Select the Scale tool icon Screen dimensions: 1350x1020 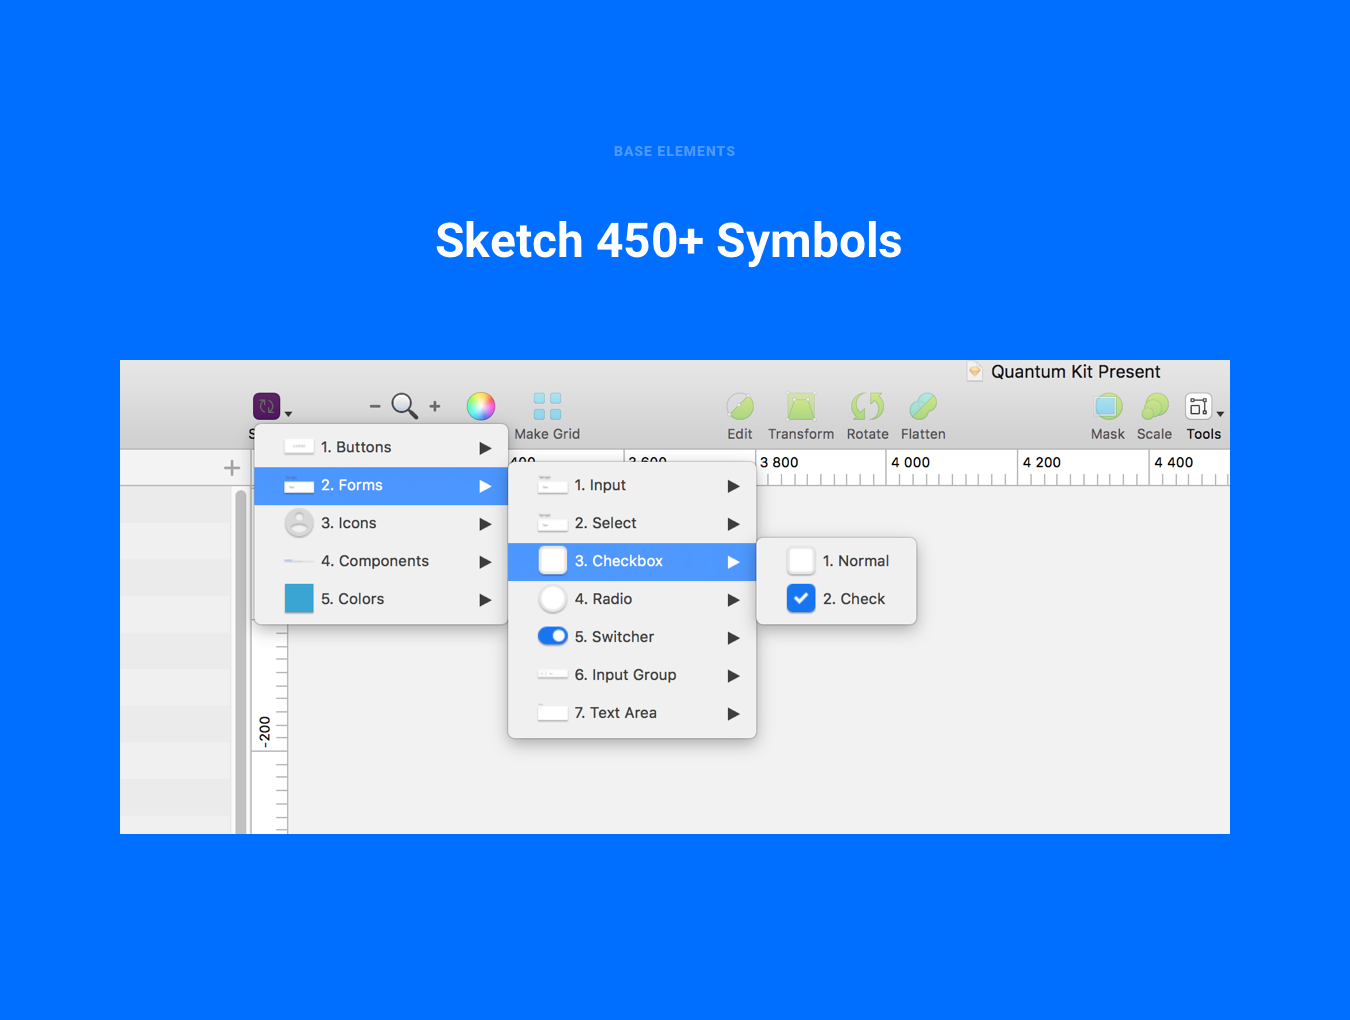(x=1154, y=406)
